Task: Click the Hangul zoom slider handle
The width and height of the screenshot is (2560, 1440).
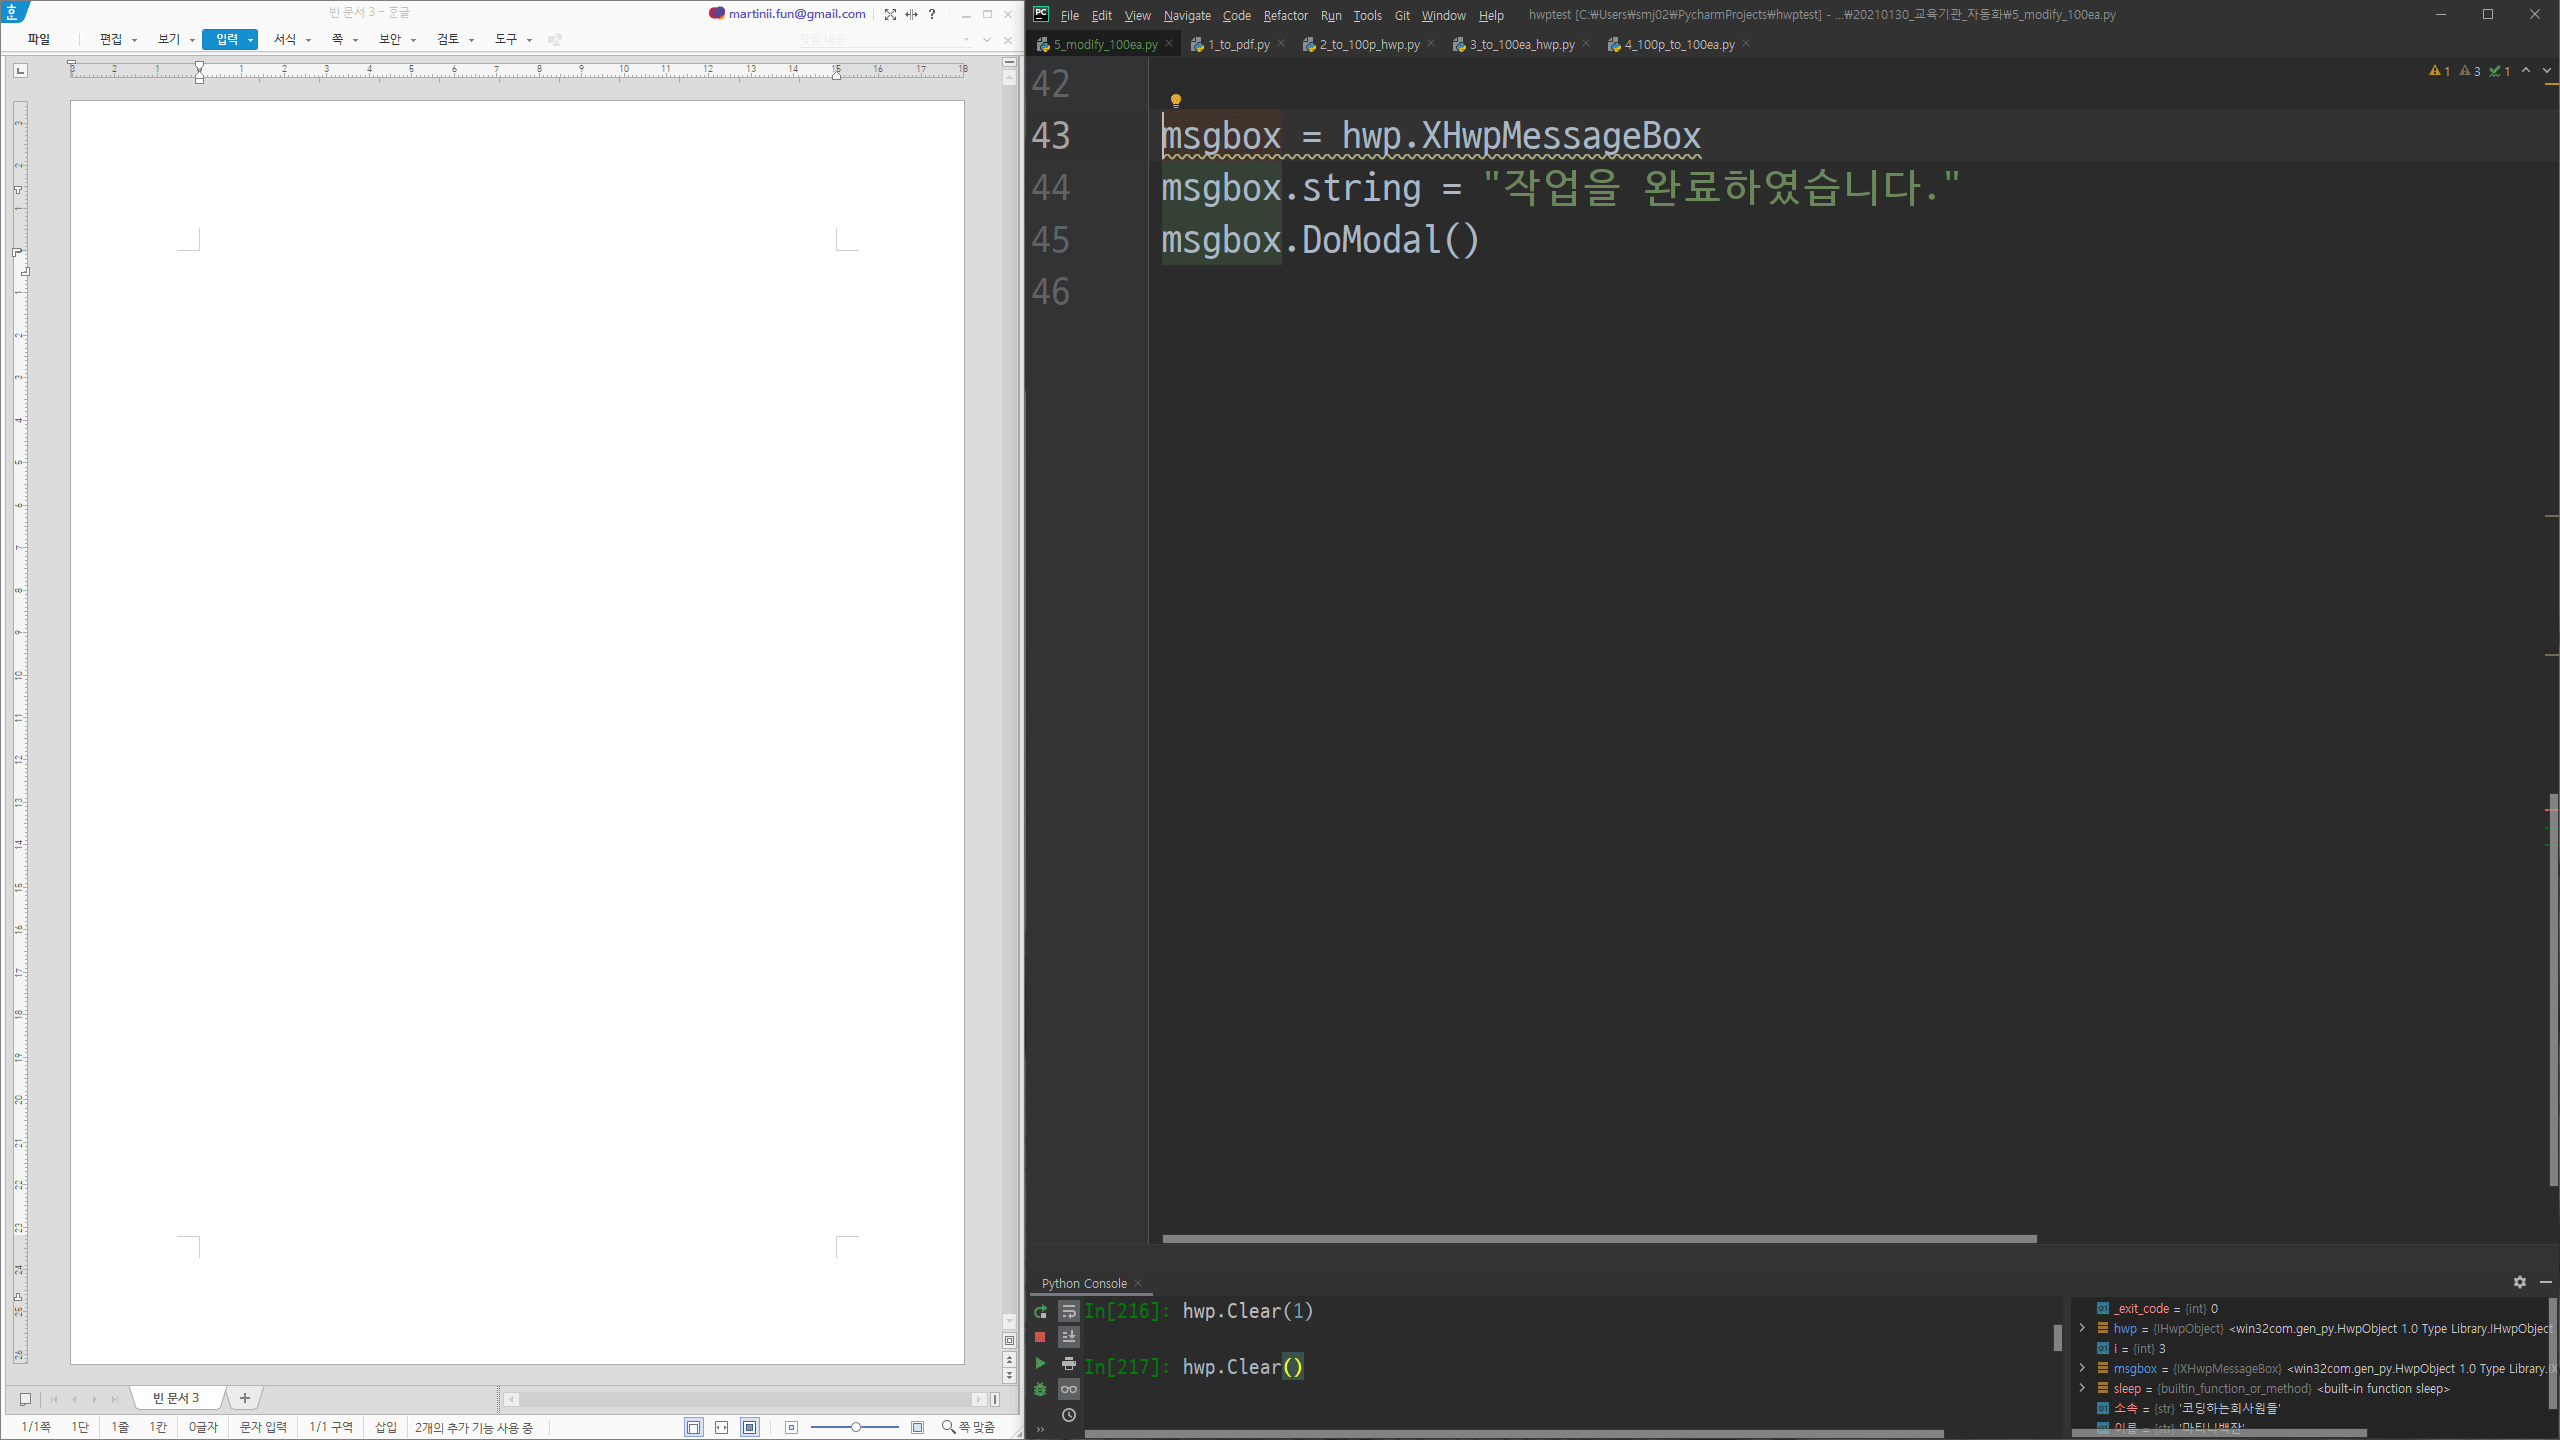Action: click(856, 1427)
